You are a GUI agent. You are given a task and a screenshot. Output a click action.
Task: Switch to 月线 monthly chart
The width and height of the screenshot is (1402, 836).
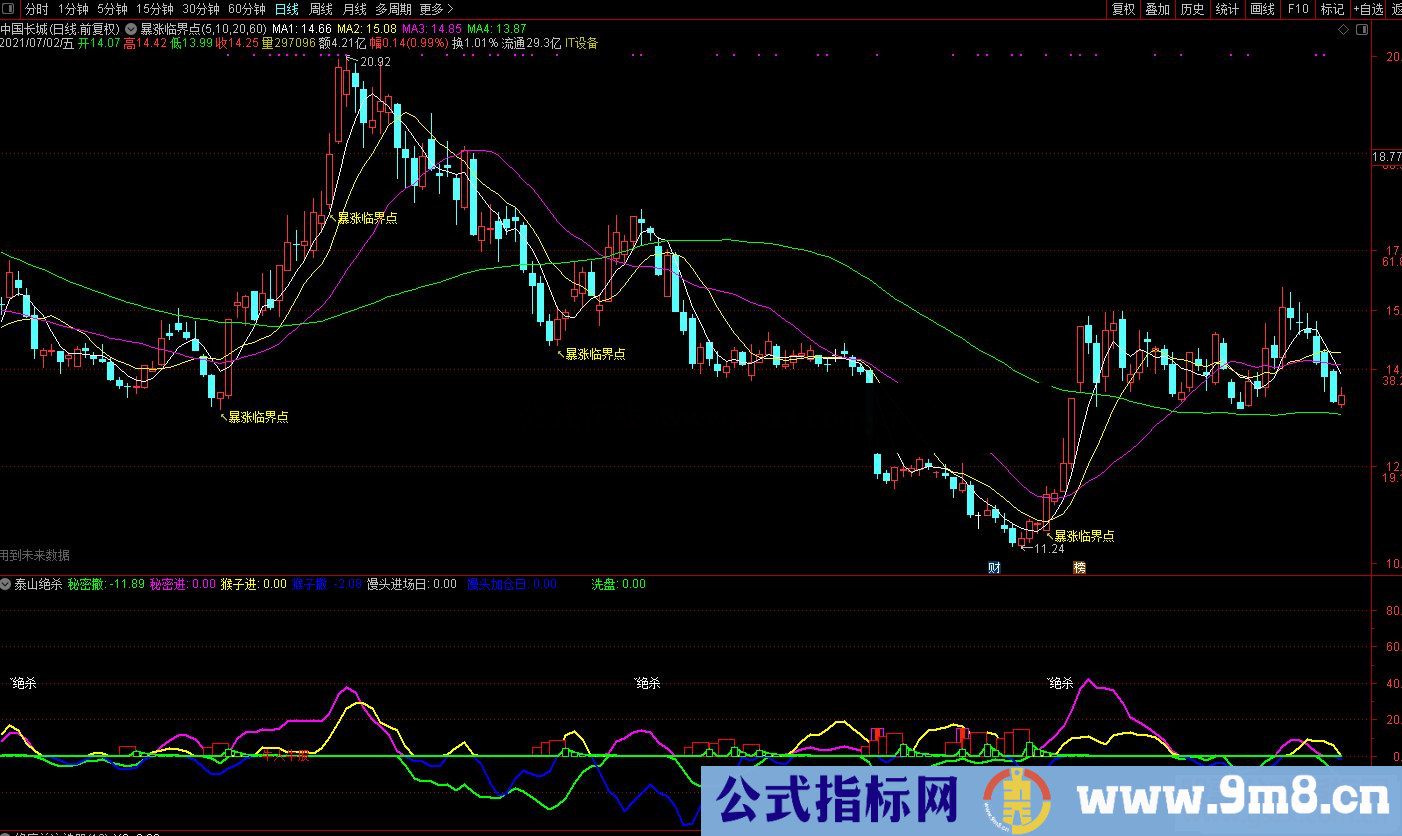pos(355,9)
